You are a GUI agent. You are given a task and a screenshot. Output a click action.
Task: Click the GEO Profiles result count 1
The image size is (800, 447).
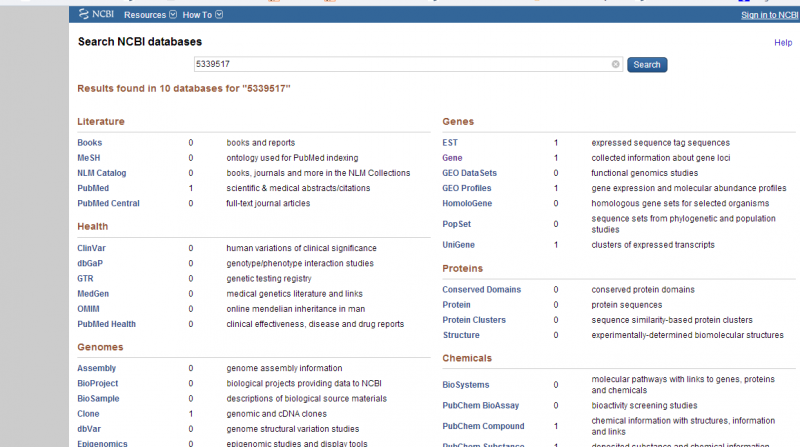pos(556,188)
